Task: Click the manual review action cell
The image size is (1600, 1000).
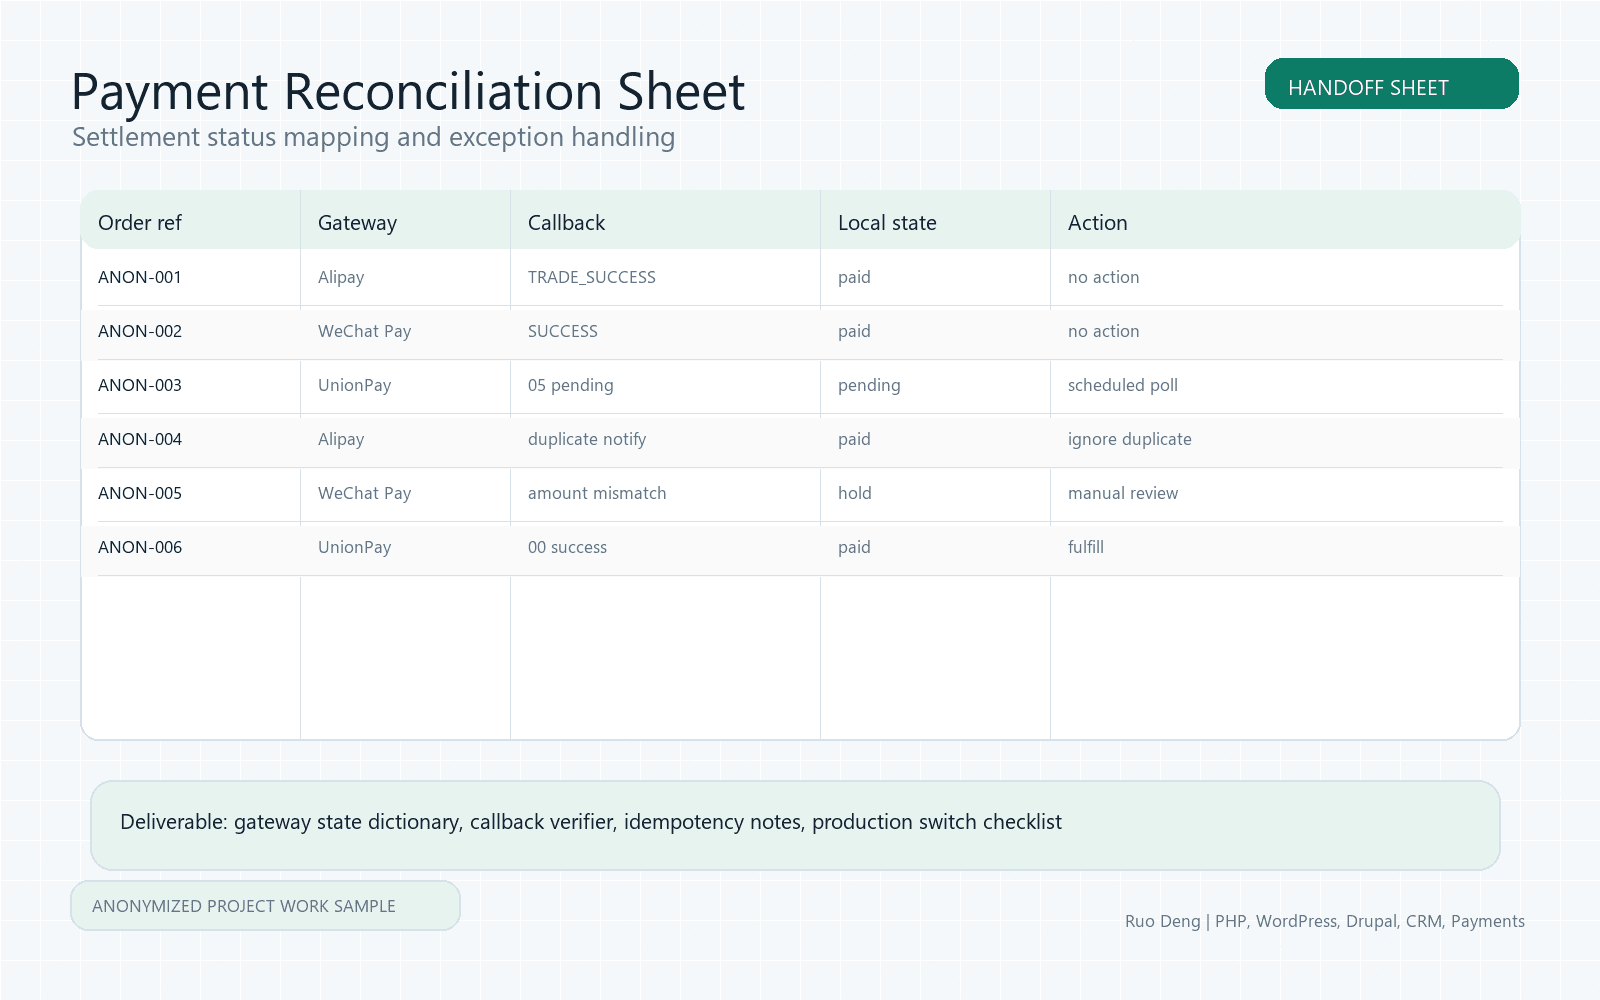Action: click(x=1123, y=493)
